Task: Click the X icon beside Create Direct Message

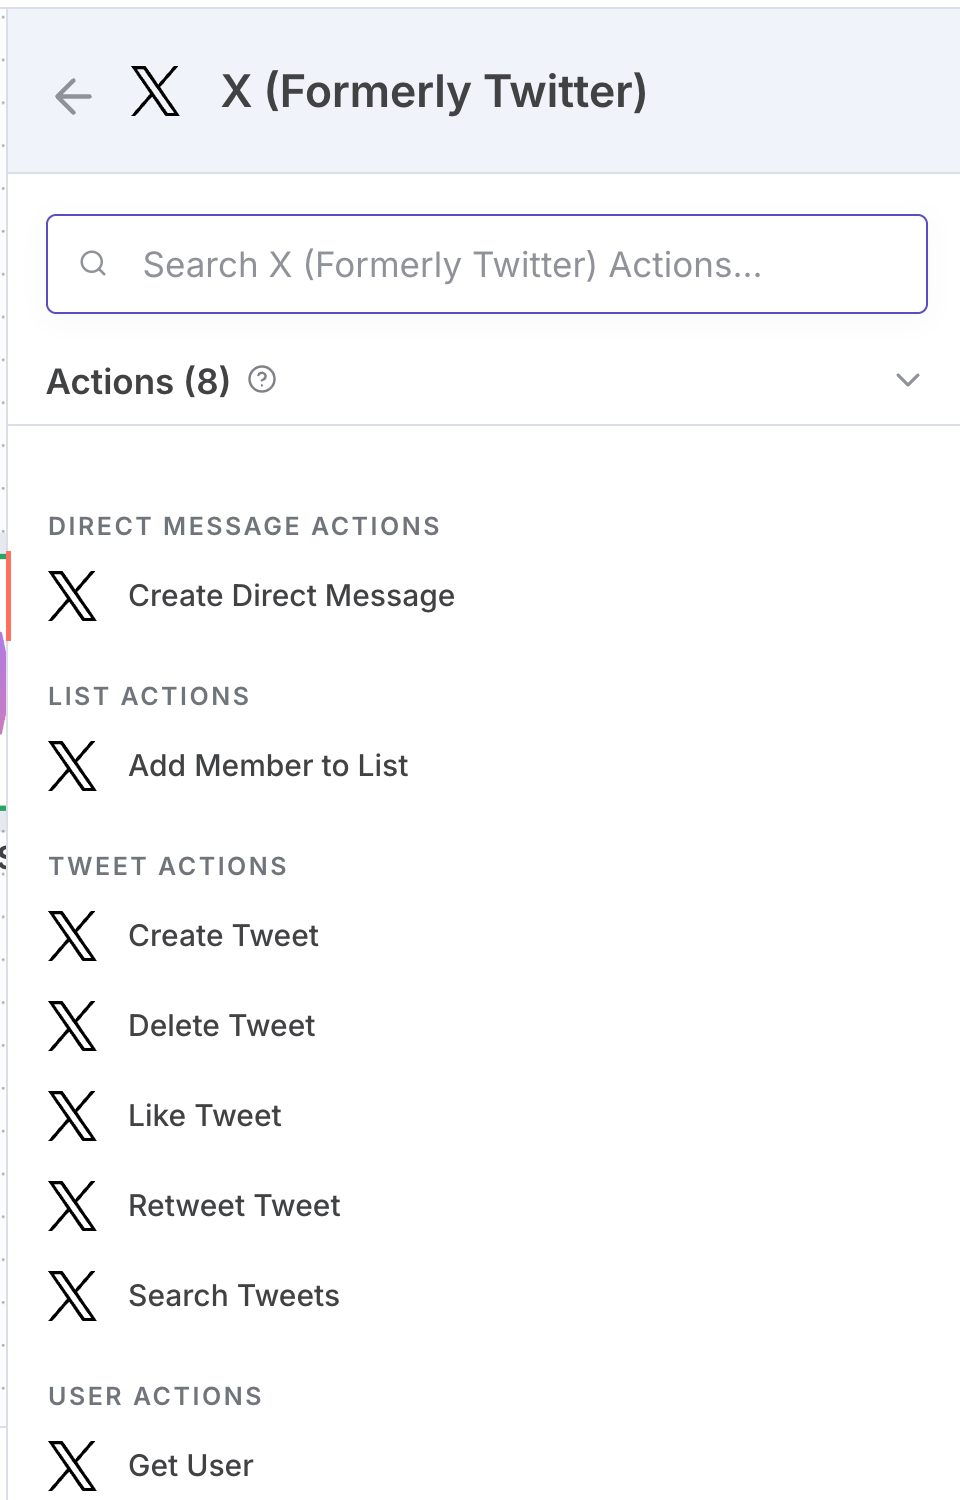Action: [73, 596]
